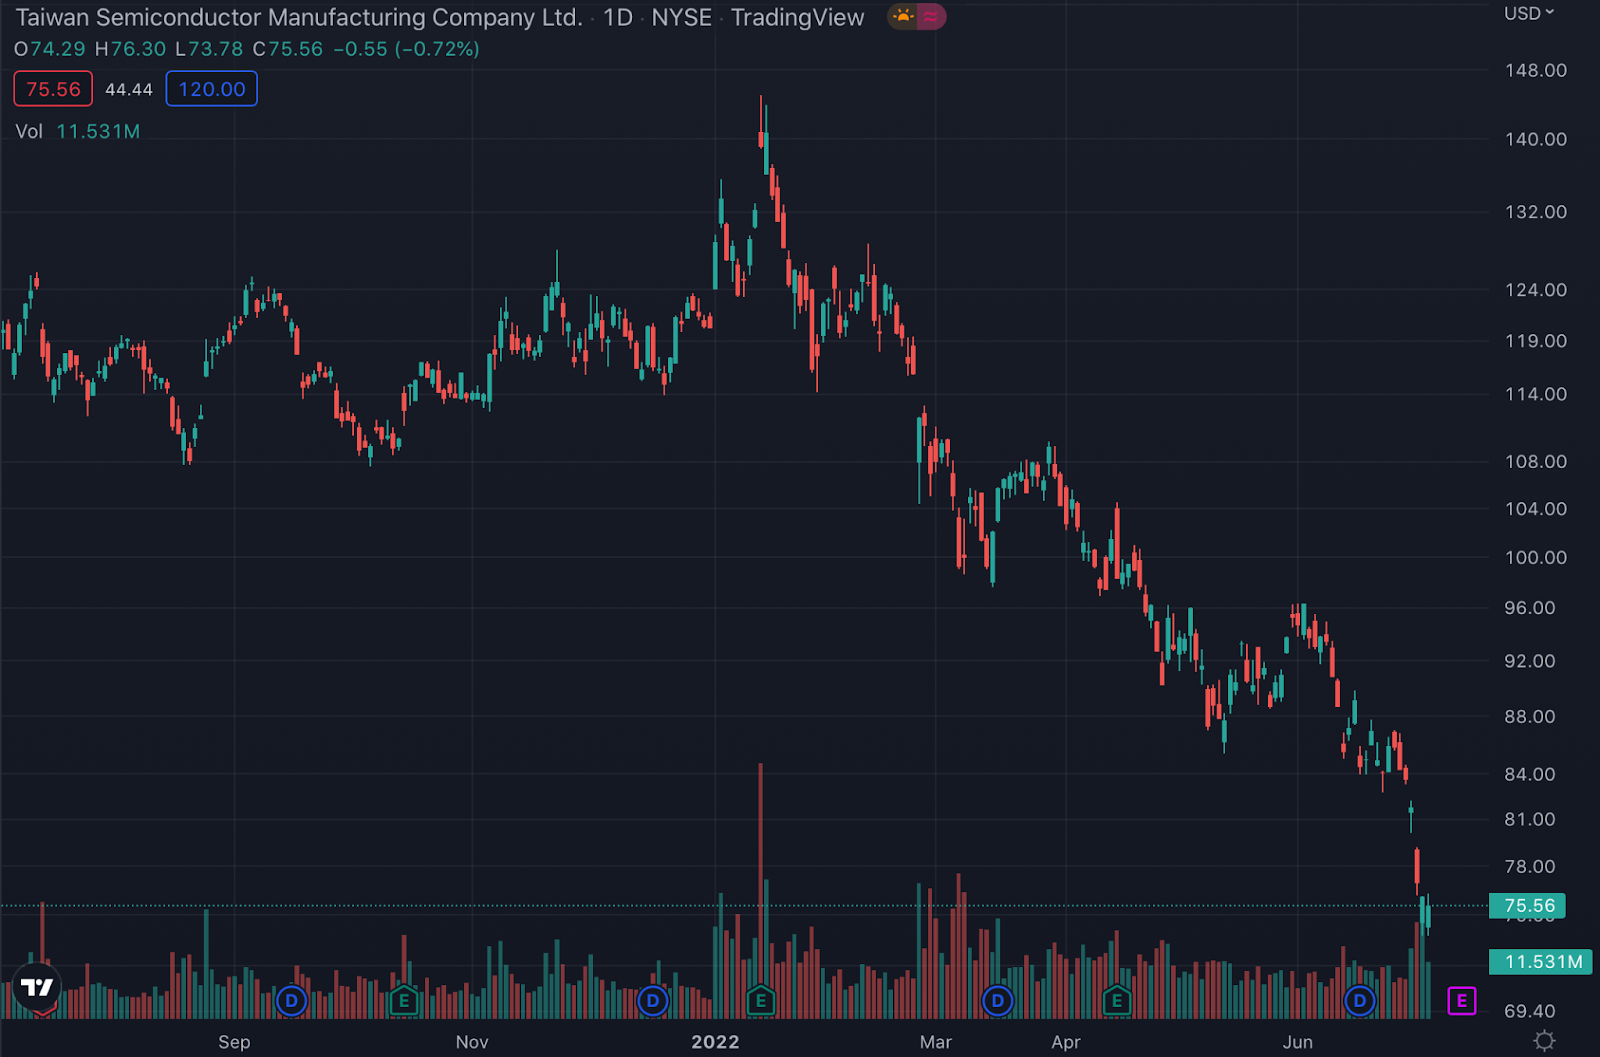Click the Sep time axis label
1600x1057 pixels.
pyautogui.click(x=234, y=1042)
